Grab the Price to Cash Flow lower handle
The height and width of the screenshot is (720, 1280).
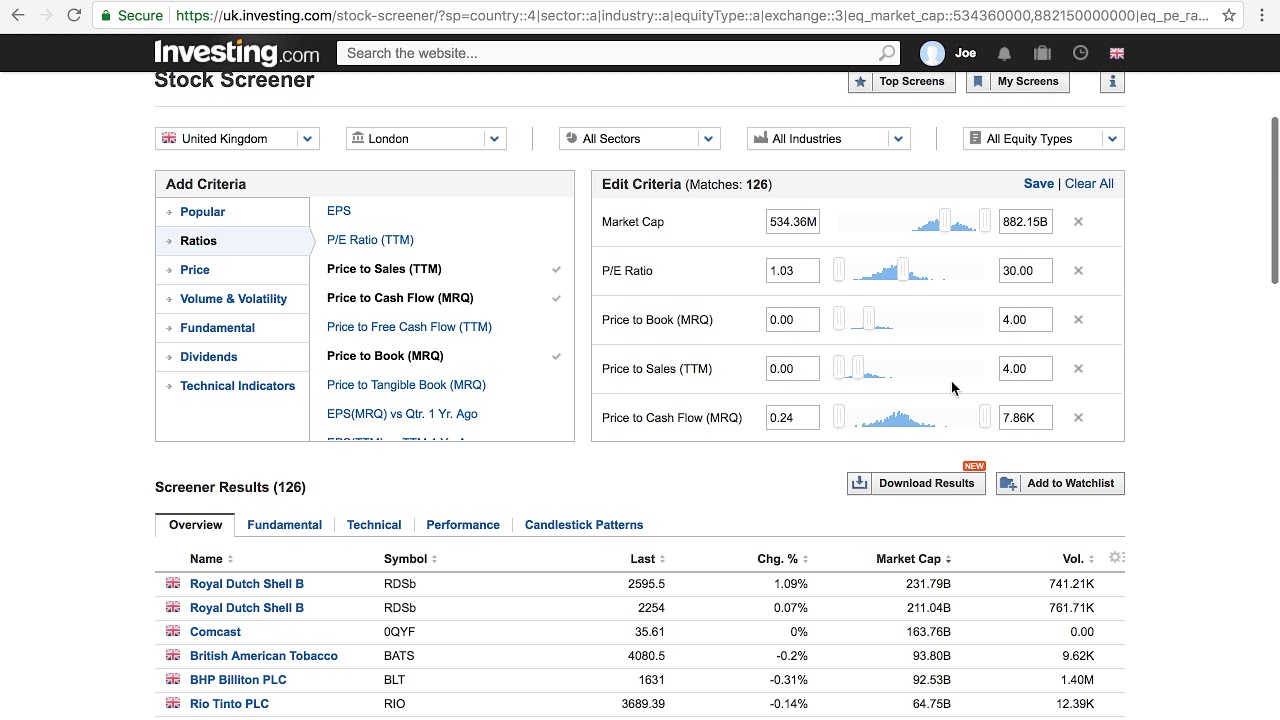click(x=839, y=417)
